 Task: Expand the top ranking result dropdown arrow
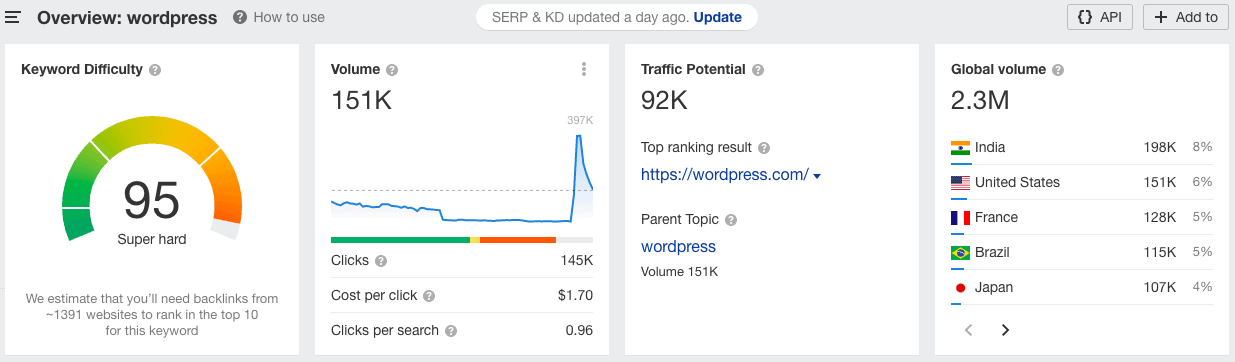tap(817, 177)
